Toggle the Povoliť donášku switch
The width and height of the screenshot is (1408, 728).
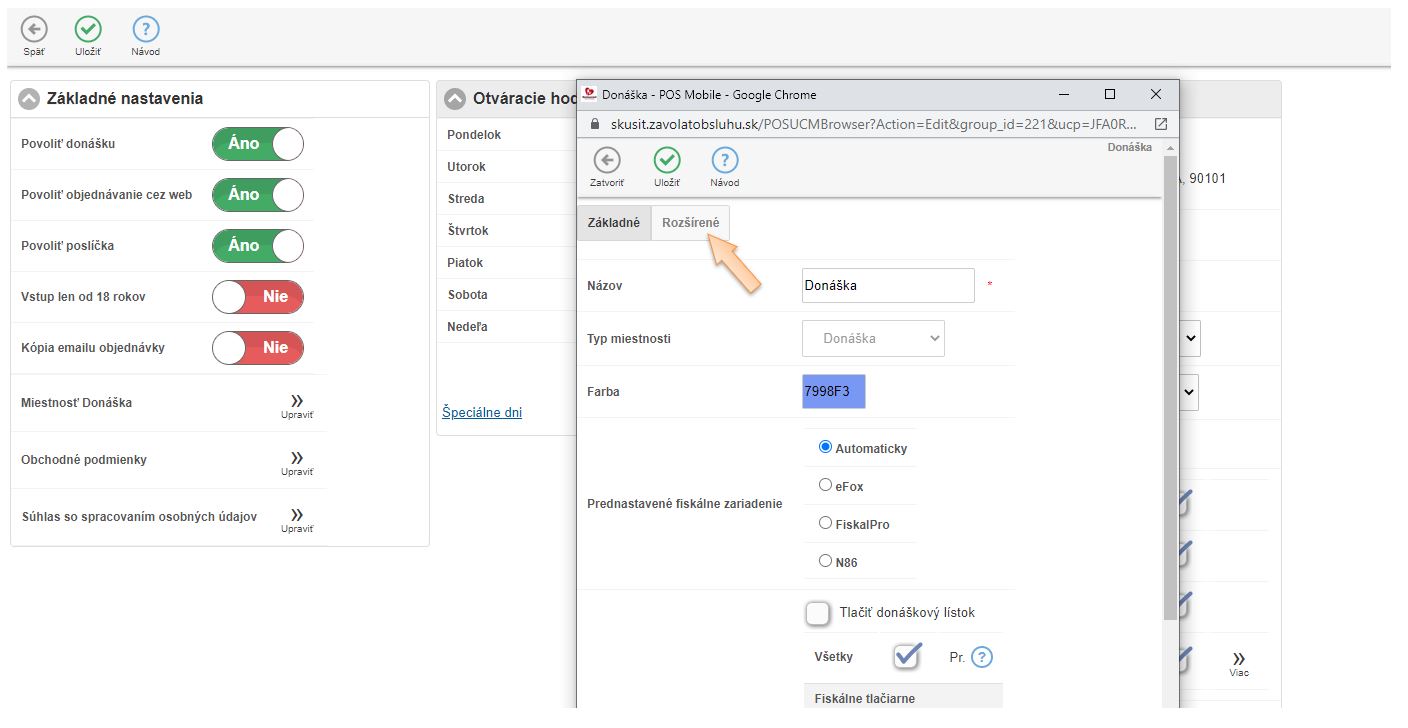pos(257,144)
